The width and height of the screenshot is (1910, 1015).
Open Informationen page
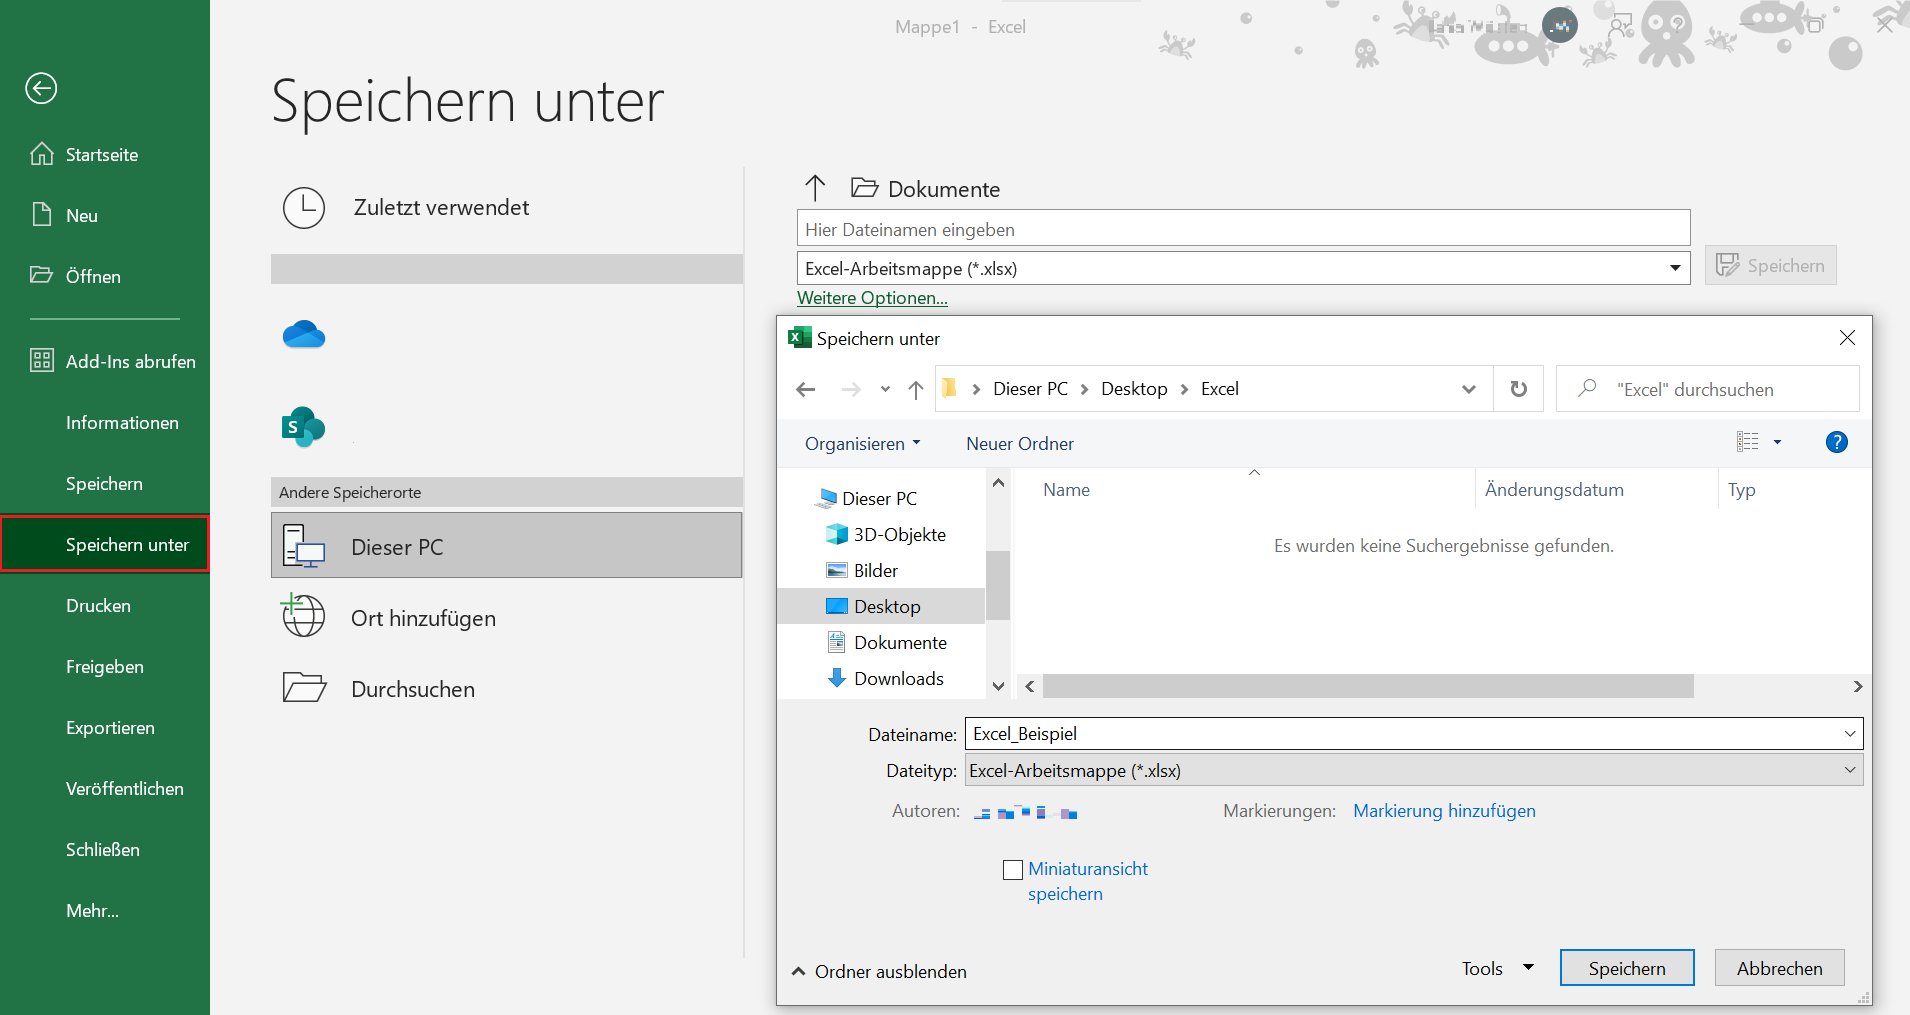point(122,423)
